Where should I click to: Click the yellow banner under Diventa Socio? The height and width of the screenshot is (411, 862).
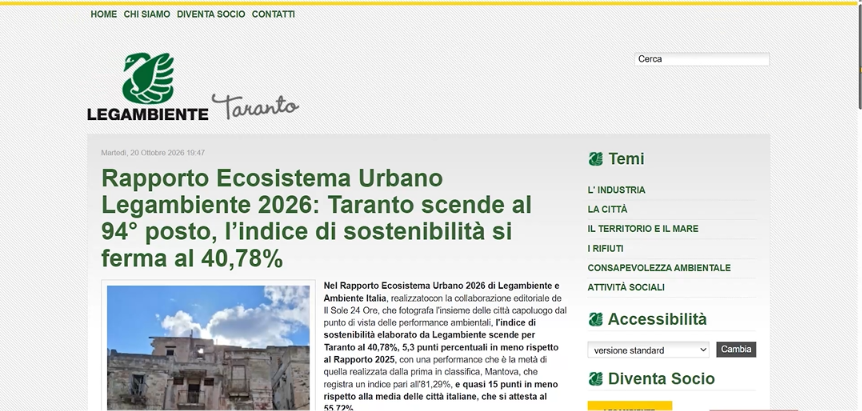(x=630, y=406)
